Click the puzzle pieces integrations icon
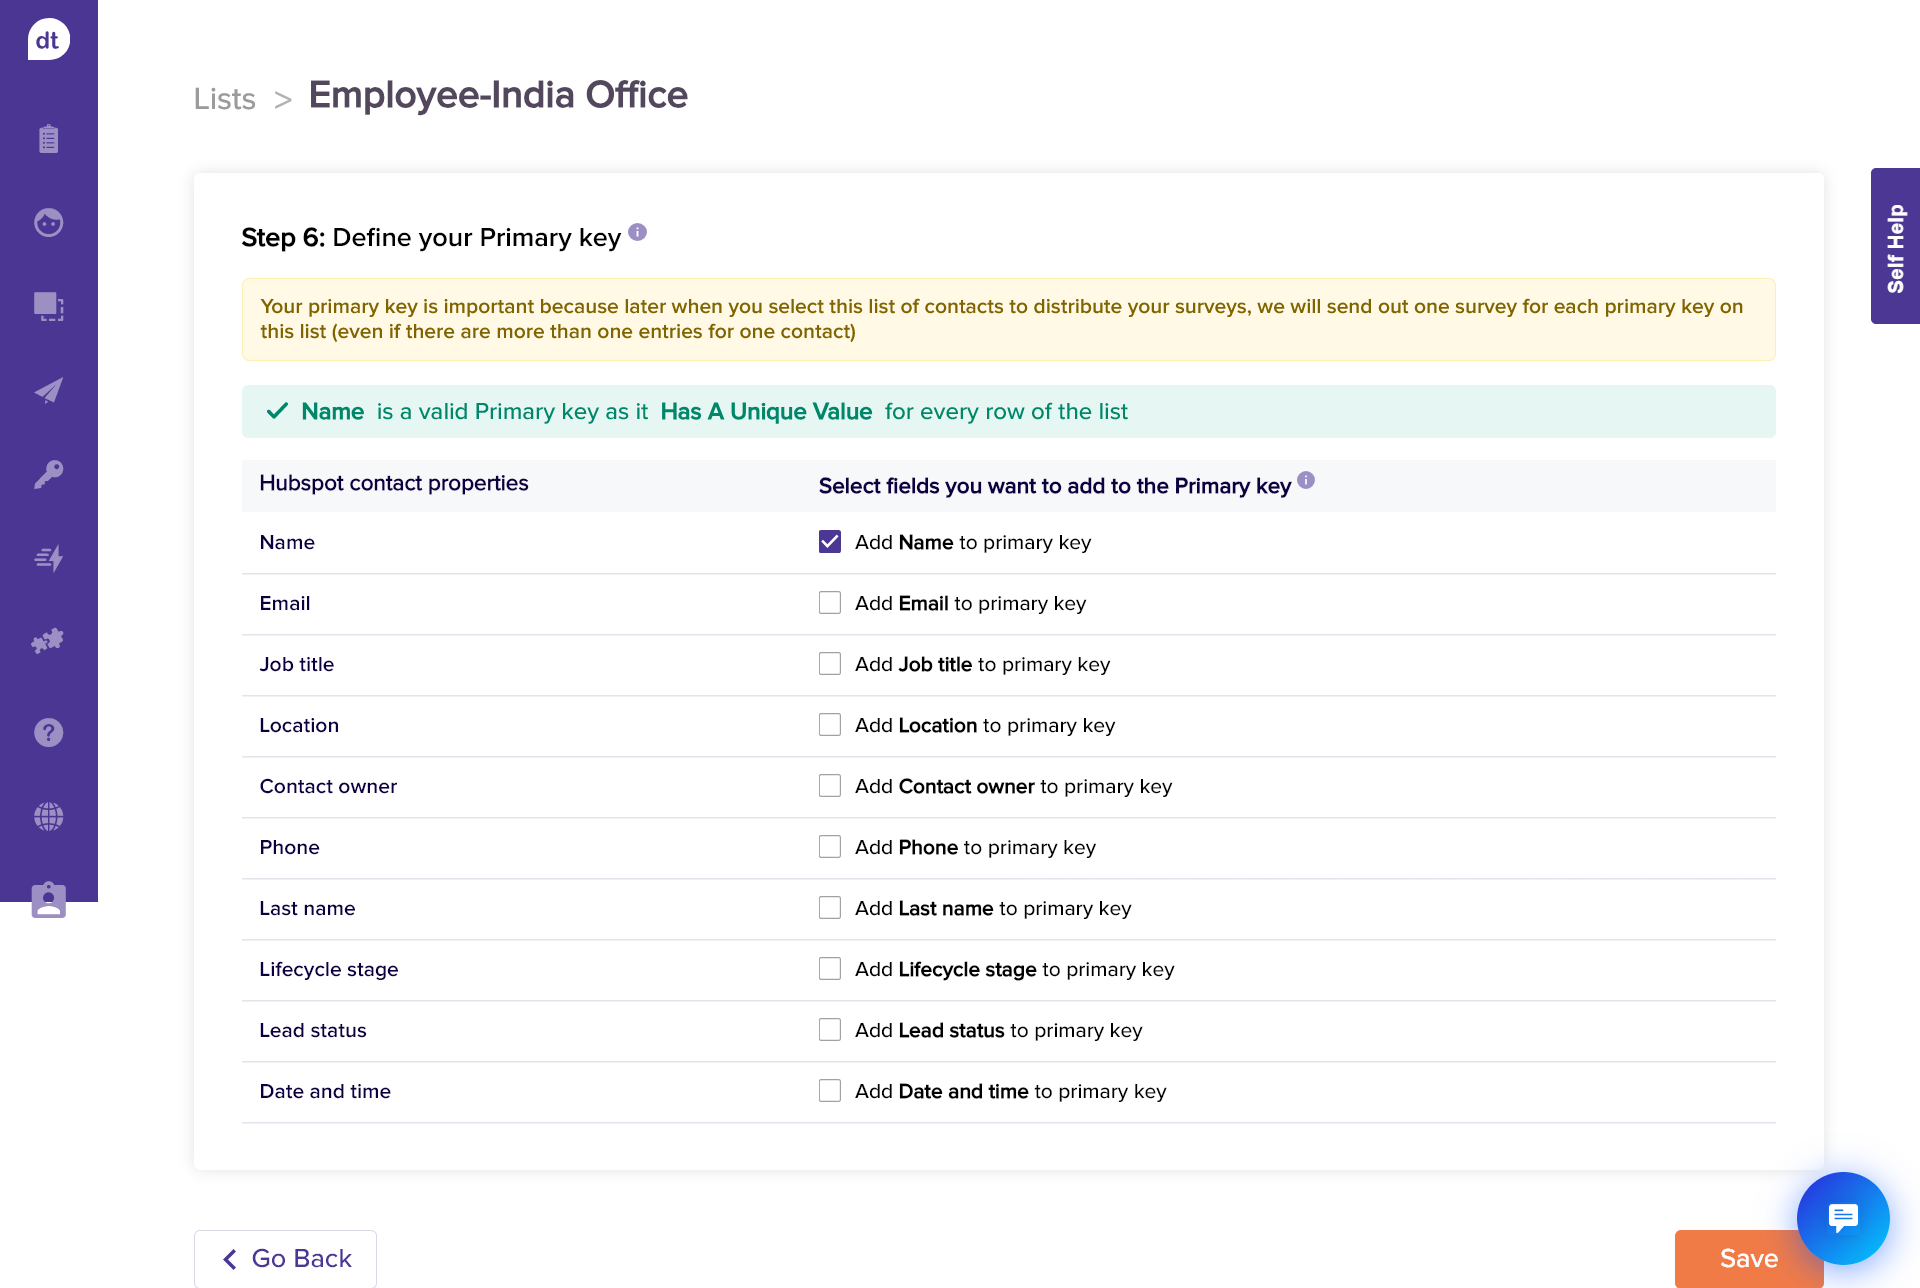 tap(48, 641)
